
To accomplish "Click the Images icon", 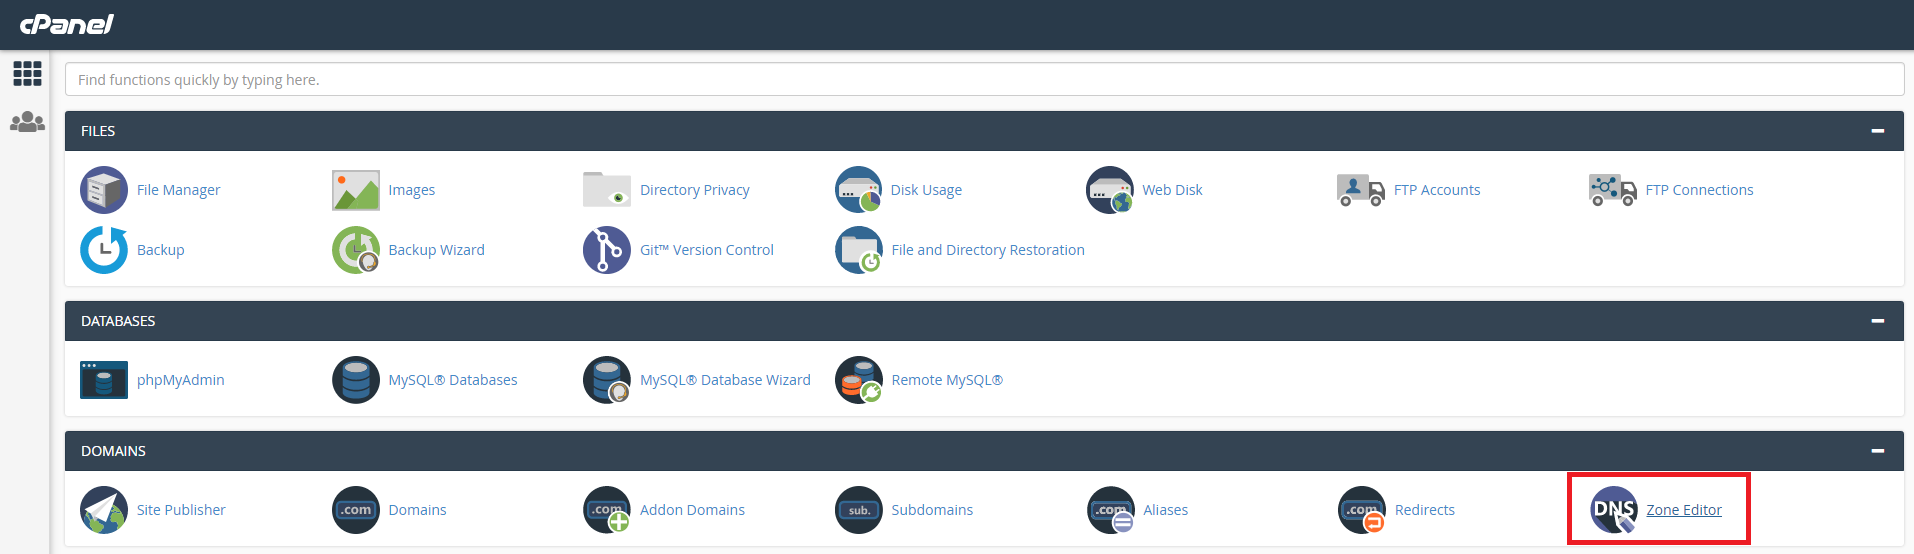I will click(x=356, y=190).
